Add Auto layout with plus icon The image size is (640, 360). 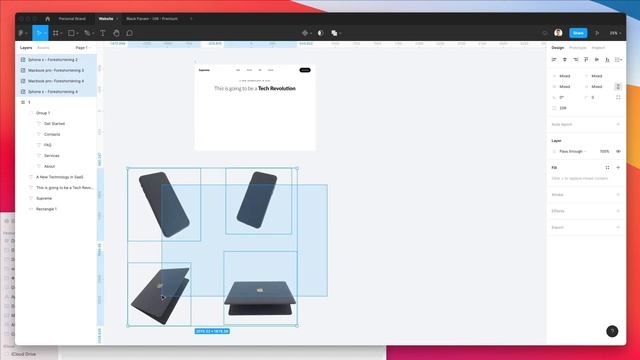(618, 124)
